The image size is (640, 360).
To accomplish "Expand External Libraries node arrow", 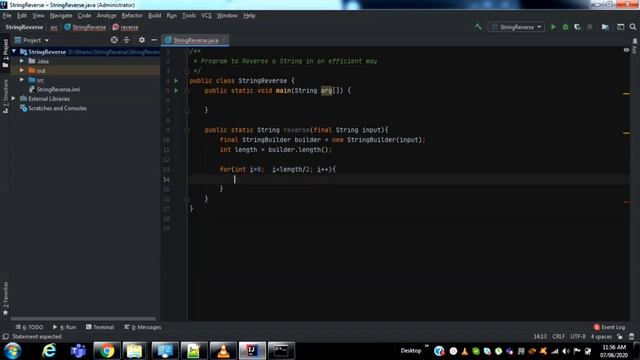I will (14, 99).
